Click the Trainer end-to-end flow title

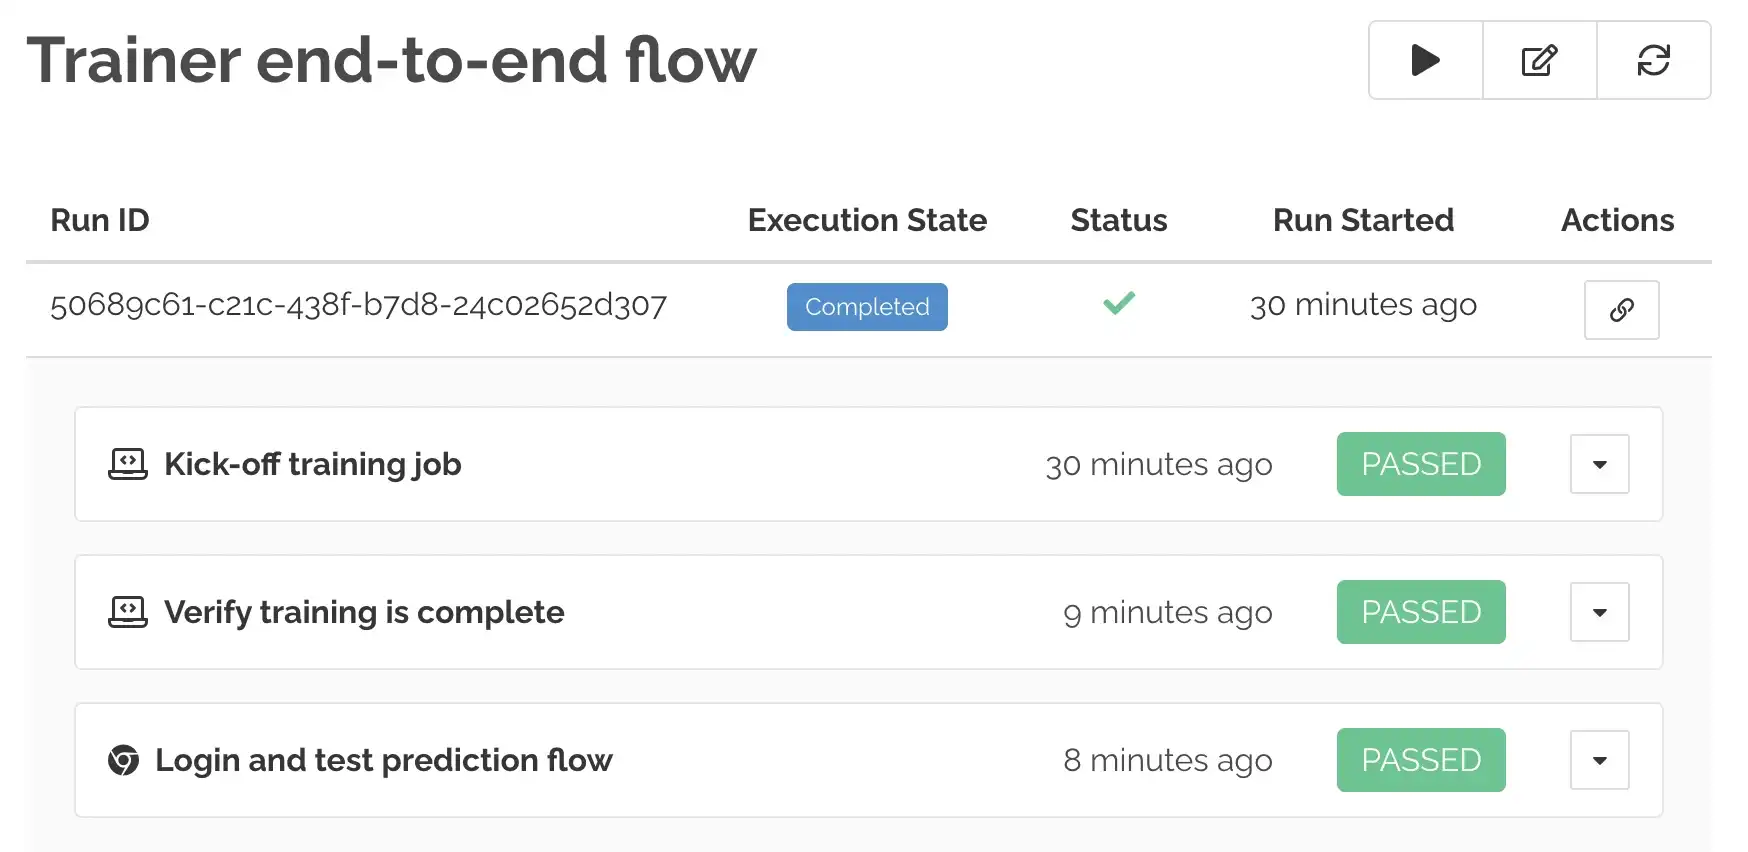[394, 61]
